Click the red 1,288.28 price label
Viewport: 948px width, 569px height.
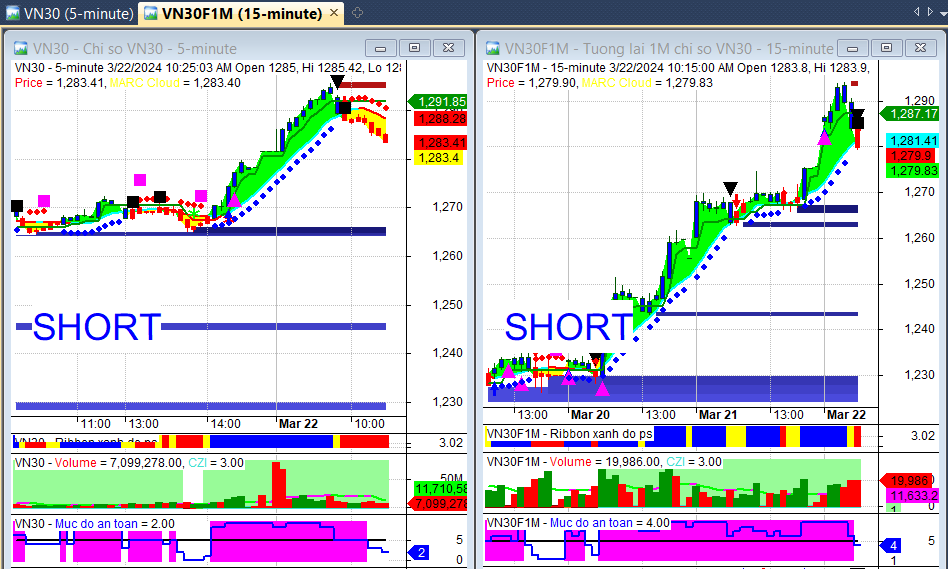coord(440,119)
